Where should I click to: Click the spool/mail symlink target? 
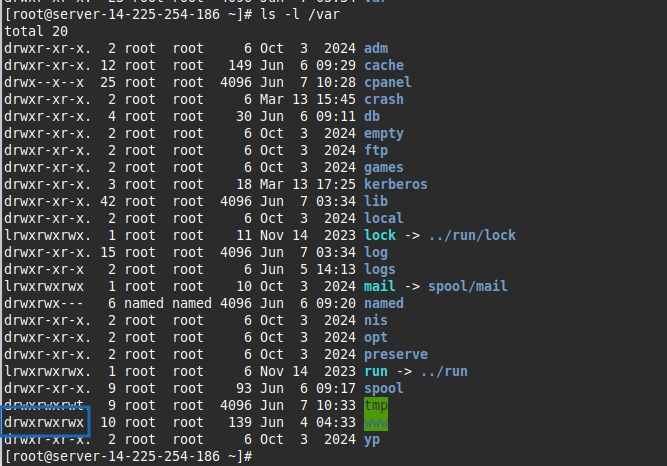[470, 286]
